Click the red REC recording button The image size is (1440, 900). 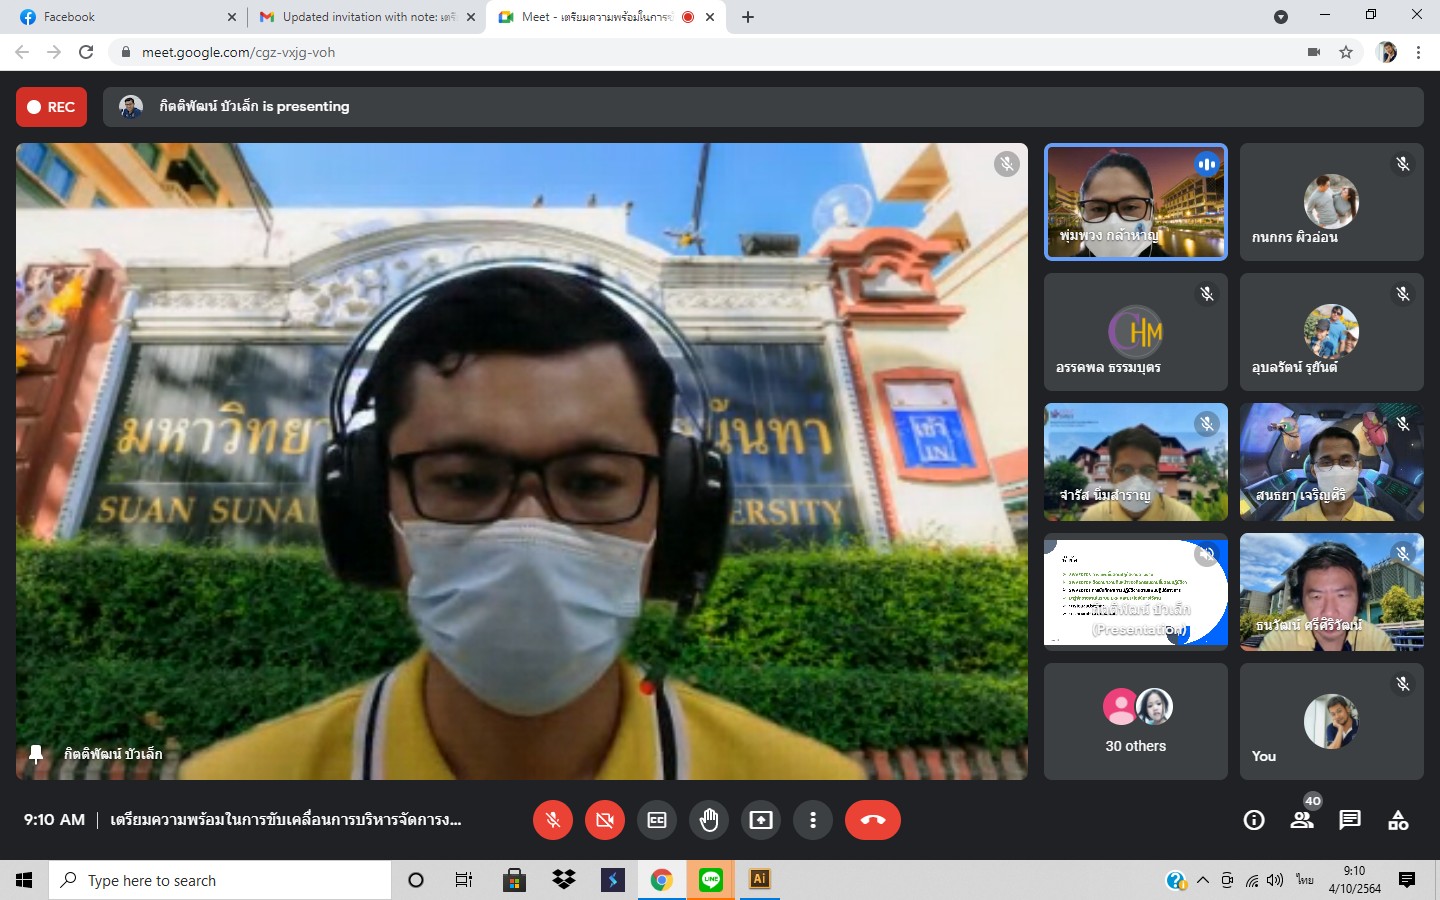[52, 107]
